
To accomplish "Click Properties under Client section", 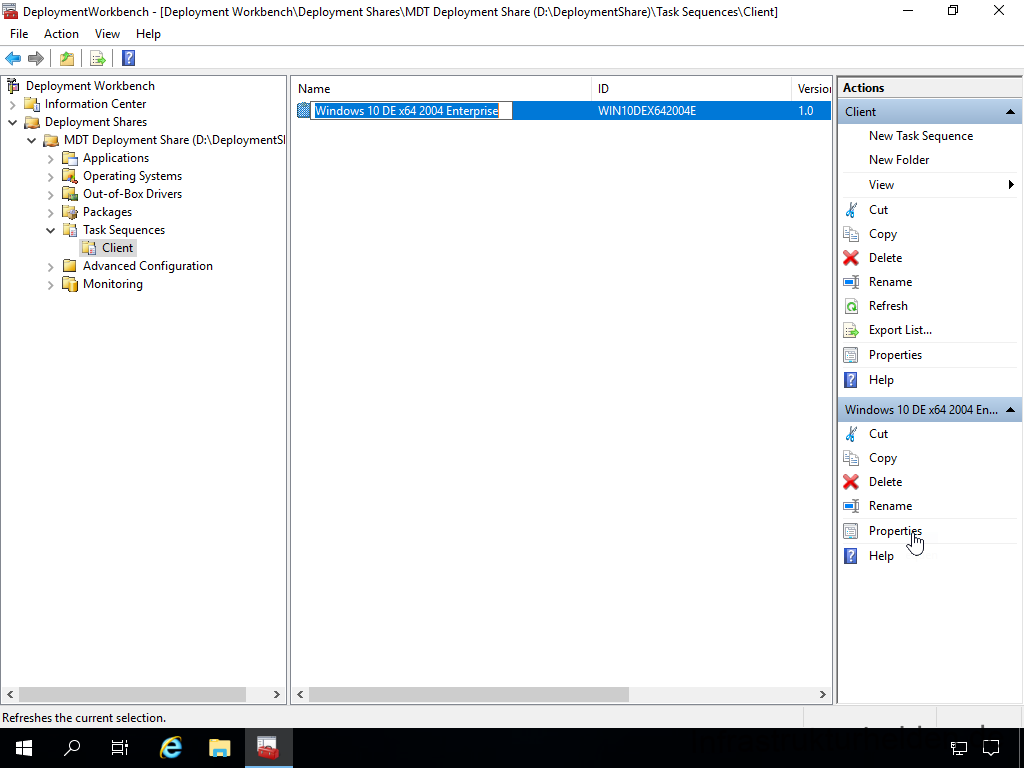I will click(895, 355).
